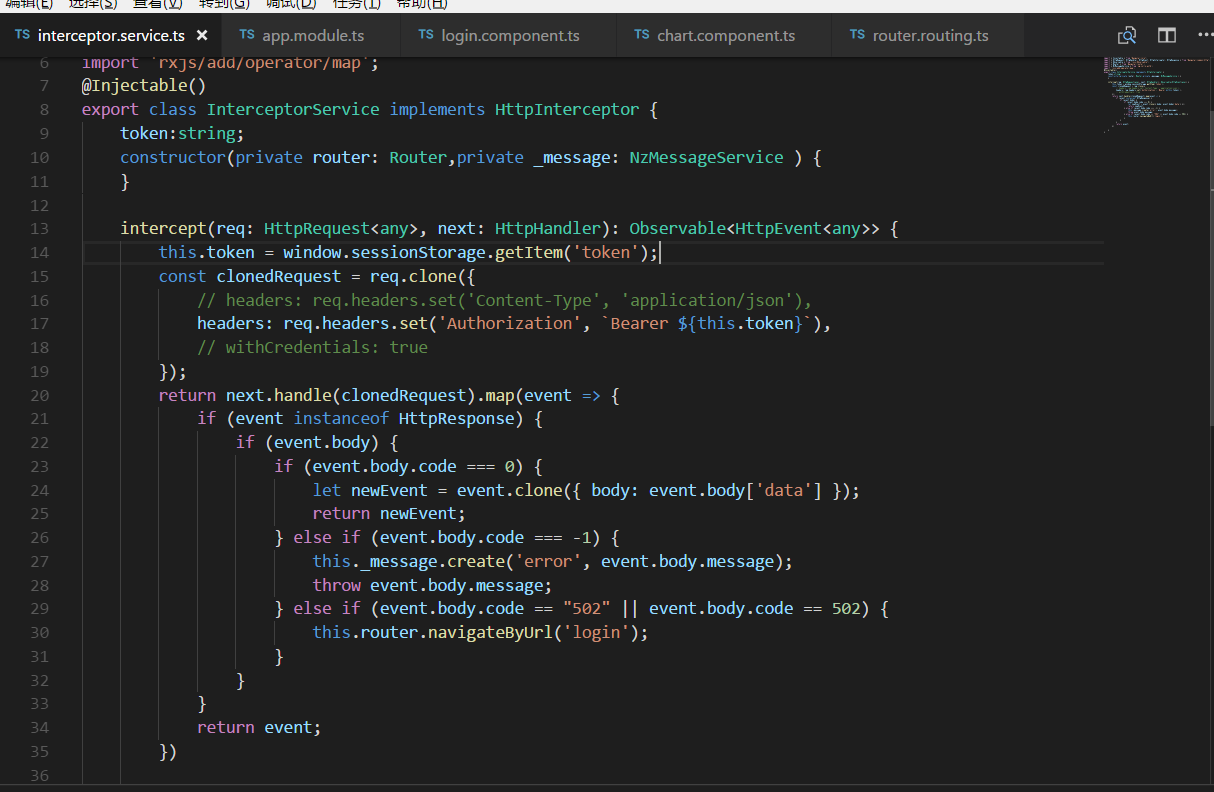Click 'next.handle' on line 20

pos(279,396)
